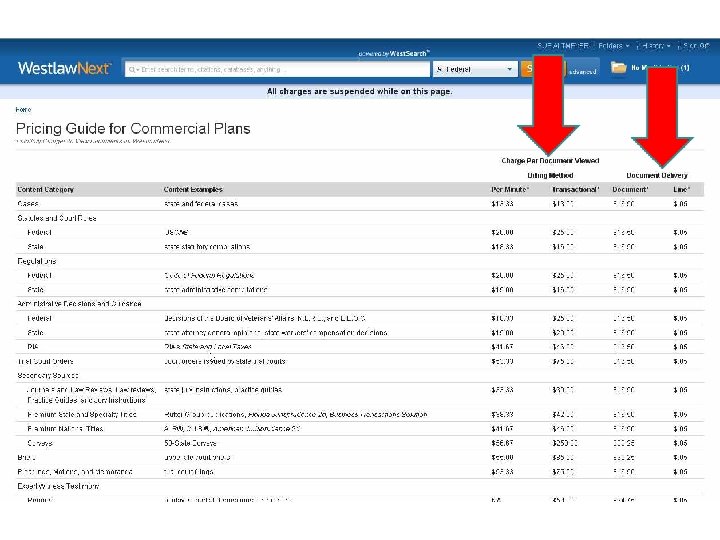Select the 'Regulations' category label
Image resolution: width=720 pixels, height=540 pixels.
36,261
